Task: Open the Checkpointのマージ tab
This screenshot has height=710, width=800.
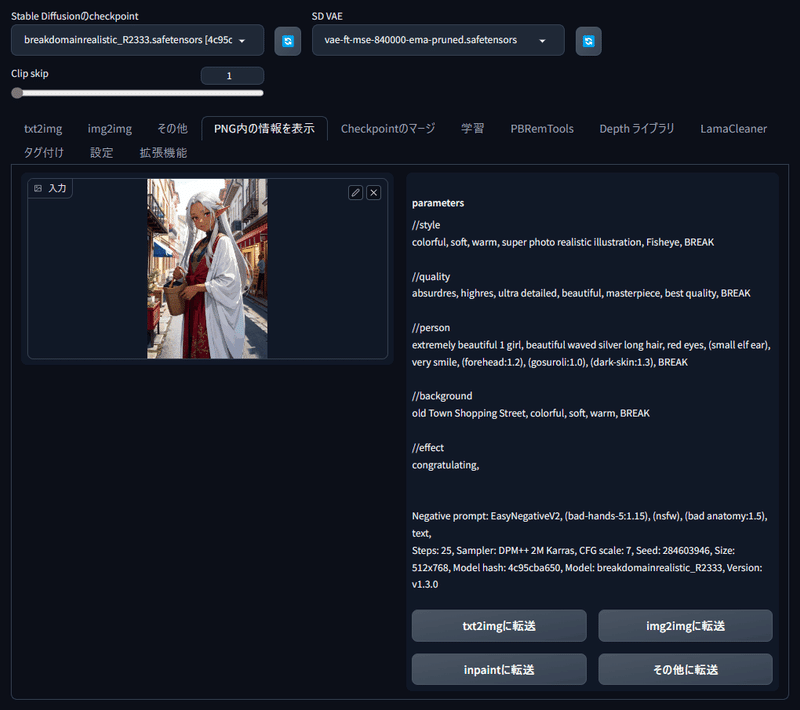Action: click(x=388, y=129)
